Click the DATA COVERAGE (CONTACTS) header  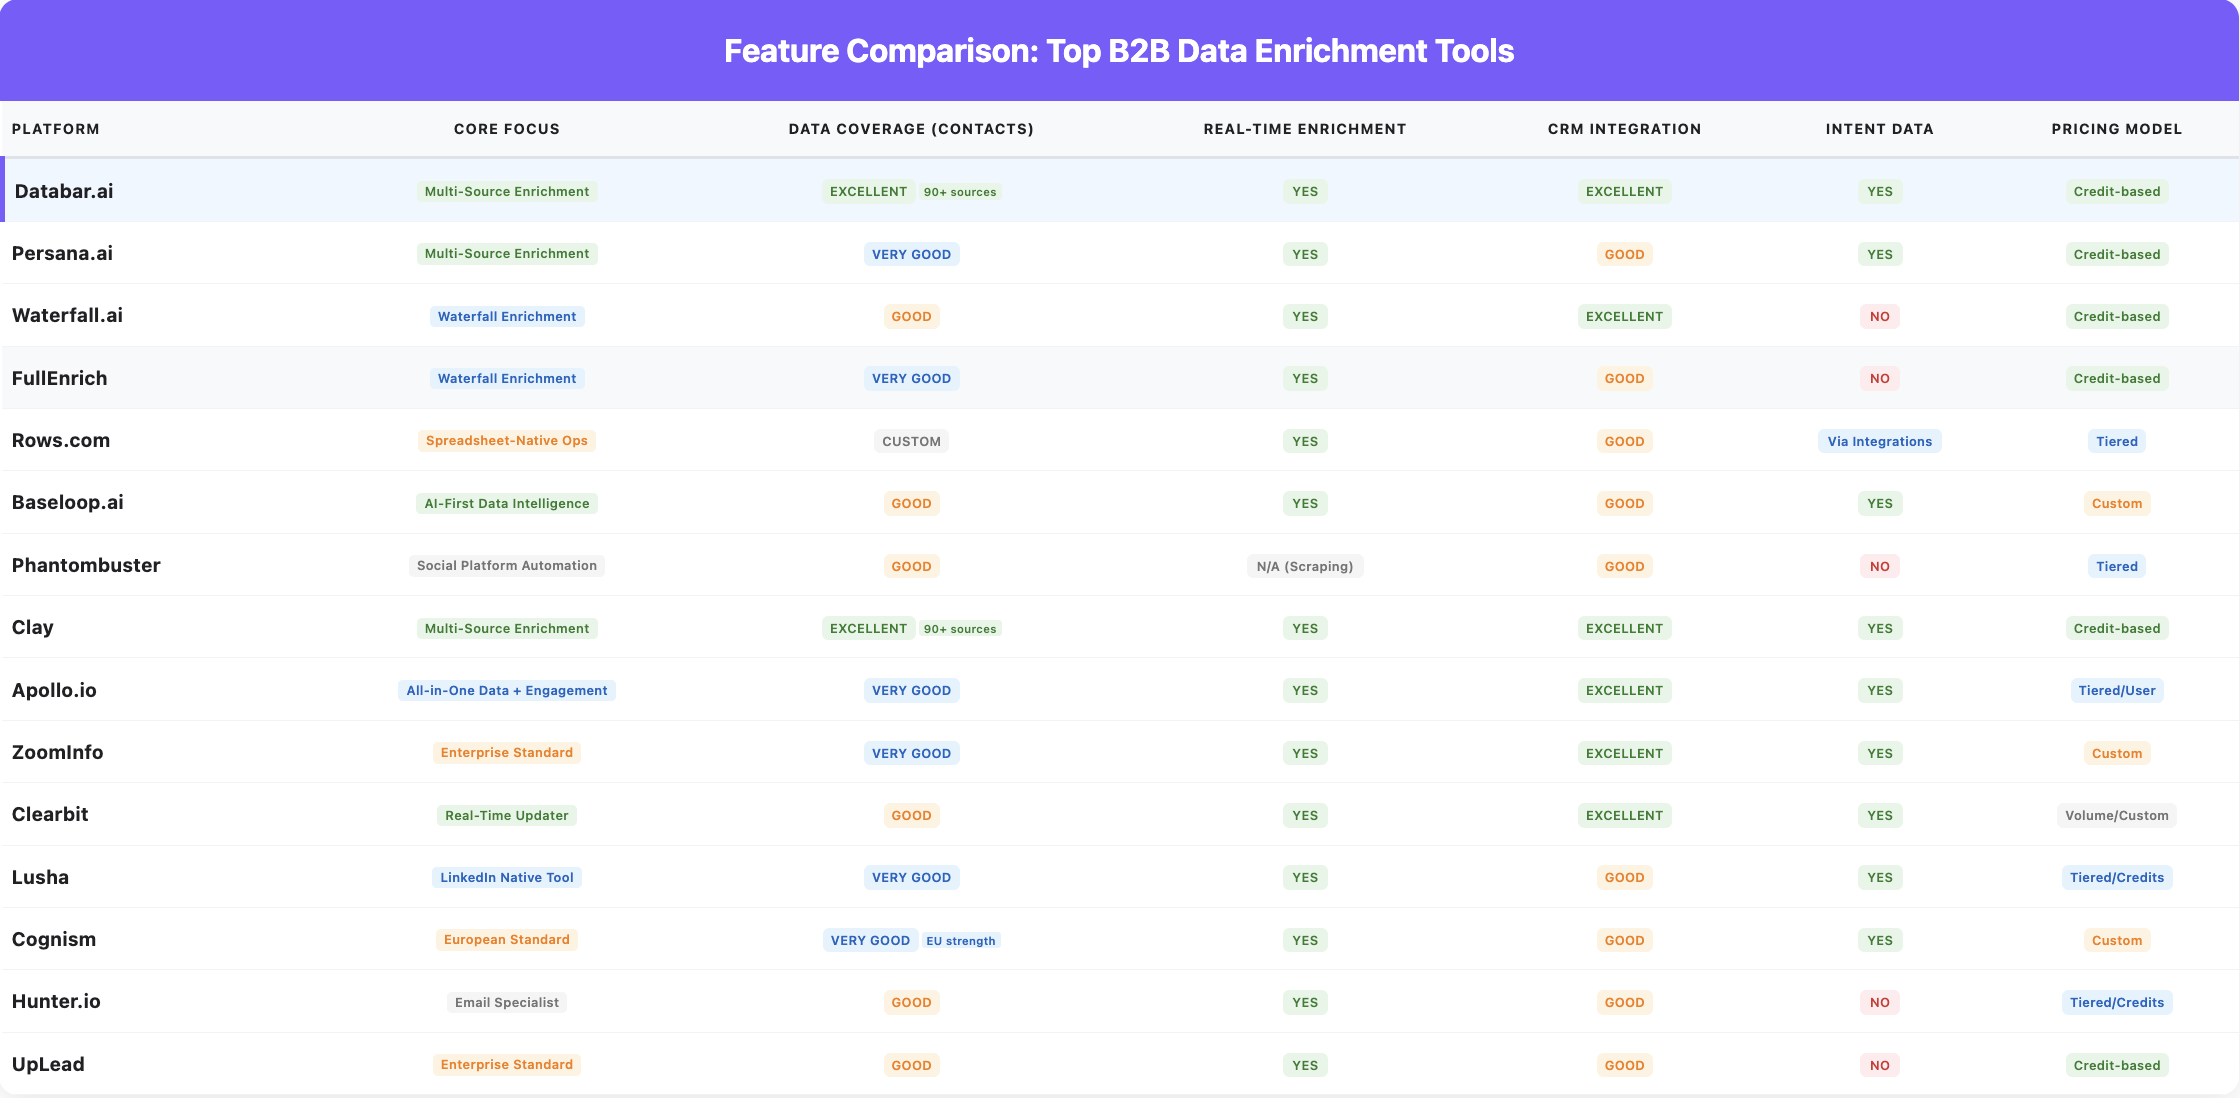[911, 129]
